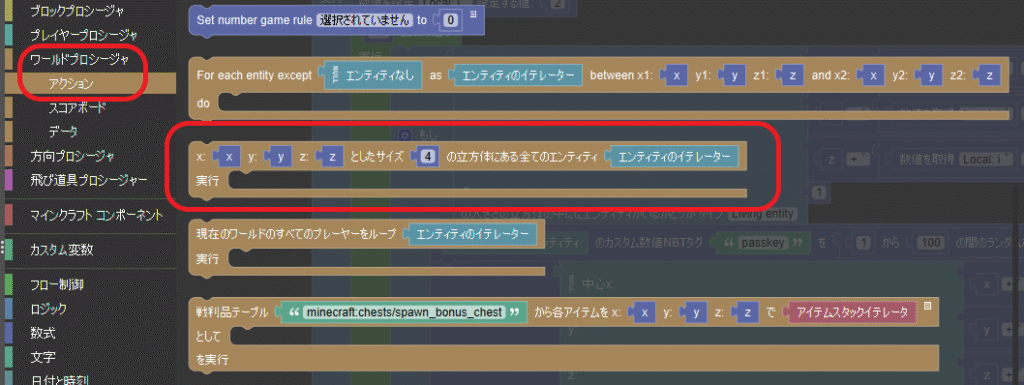The width and height of the screenshot is (1024, 385).
Task: Click the game rule value 0 field
Action: (x=451, y=21)
